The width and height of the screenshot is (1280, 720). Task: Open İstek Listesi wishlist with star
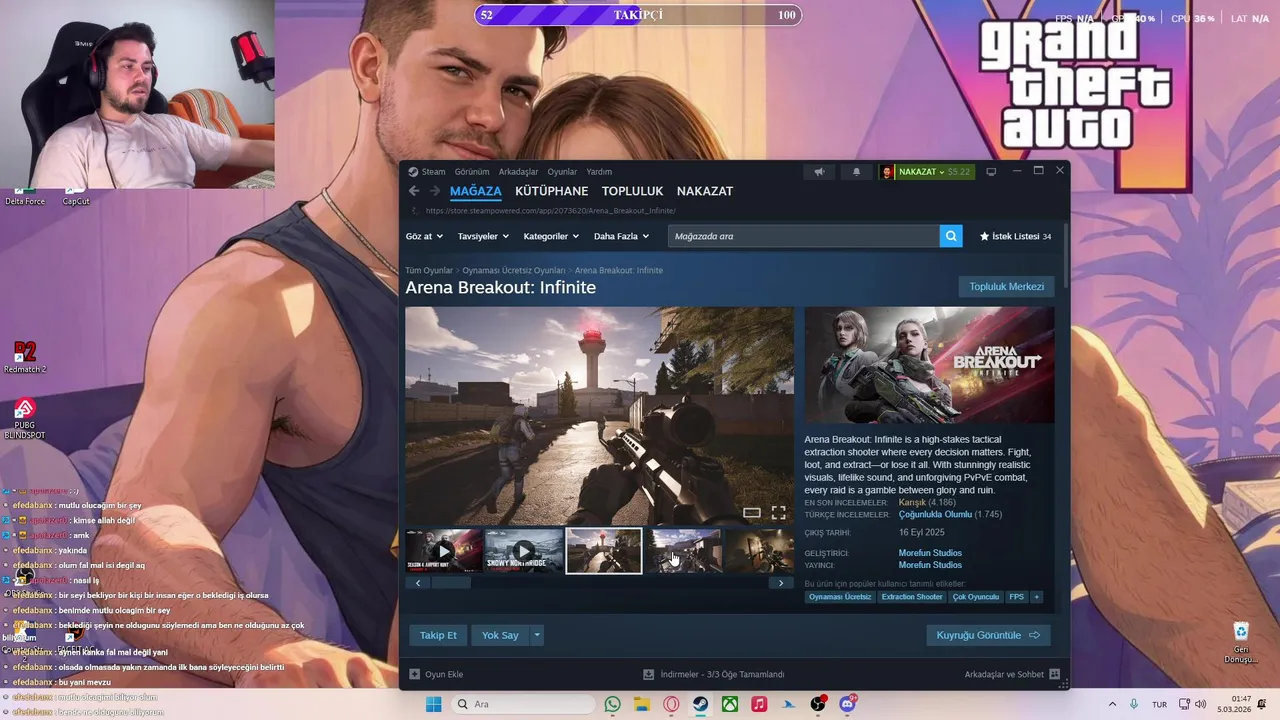pos(1015,236)
